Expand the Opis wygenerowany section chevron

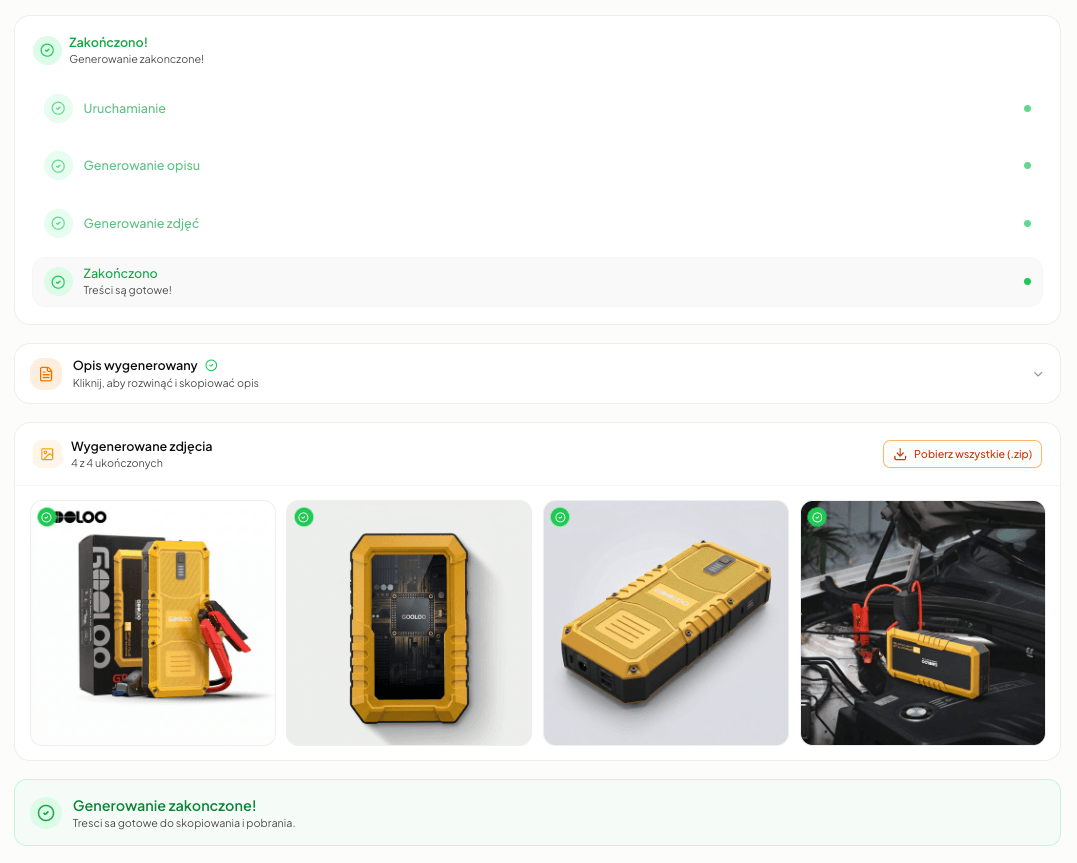pyautogui.click(x=1038, y=373)
